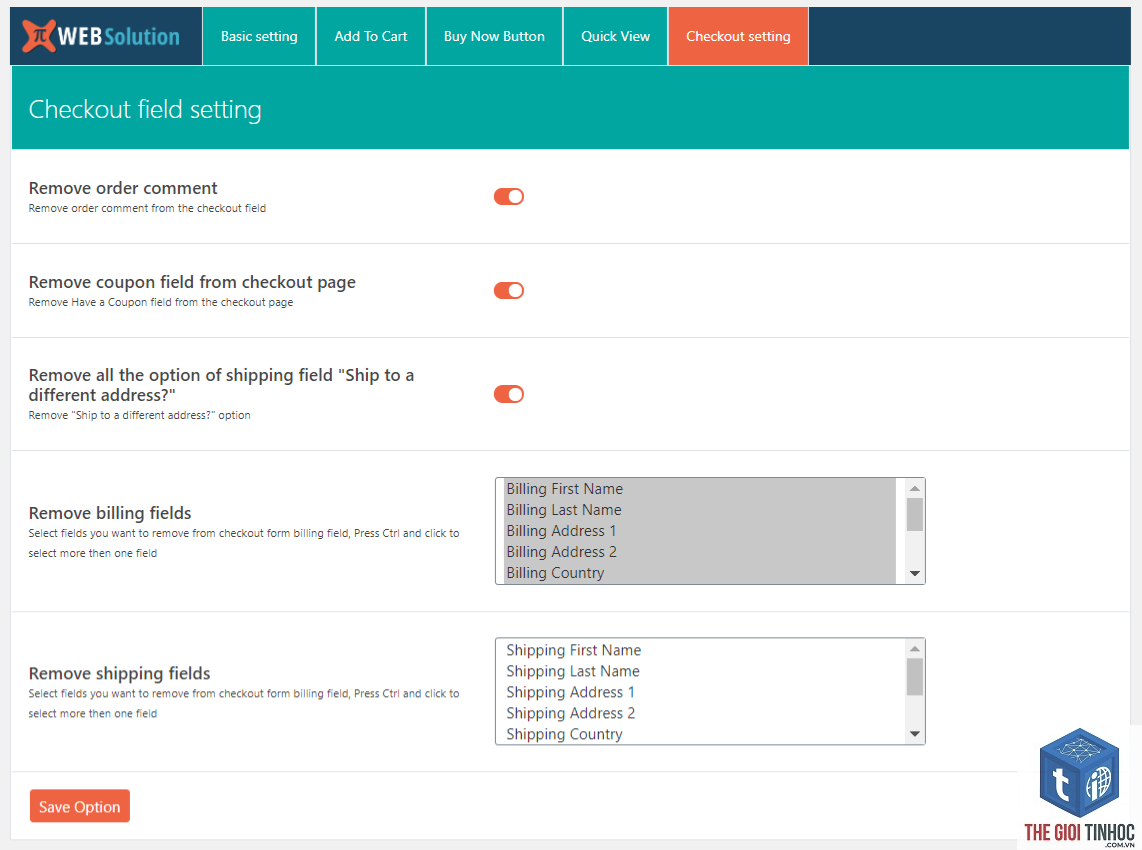Select Shipping First Name in the list
This screenshot has height=850, width=1142.
700,650
